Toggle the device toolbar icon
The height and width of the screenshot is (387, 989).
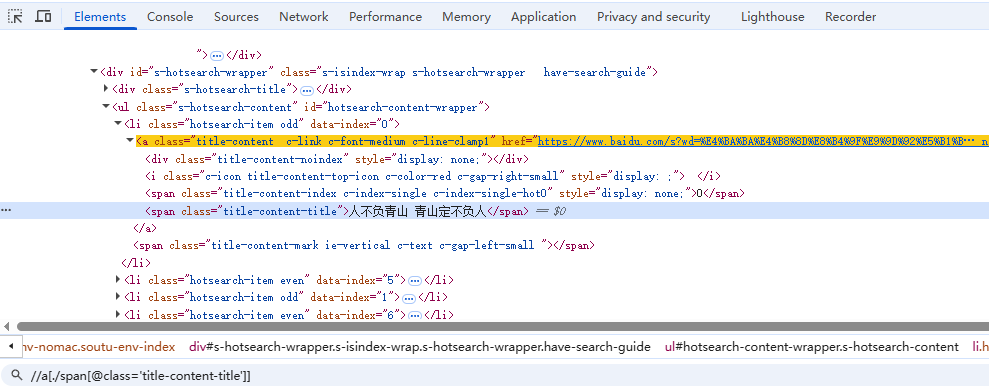pos(43,16)
